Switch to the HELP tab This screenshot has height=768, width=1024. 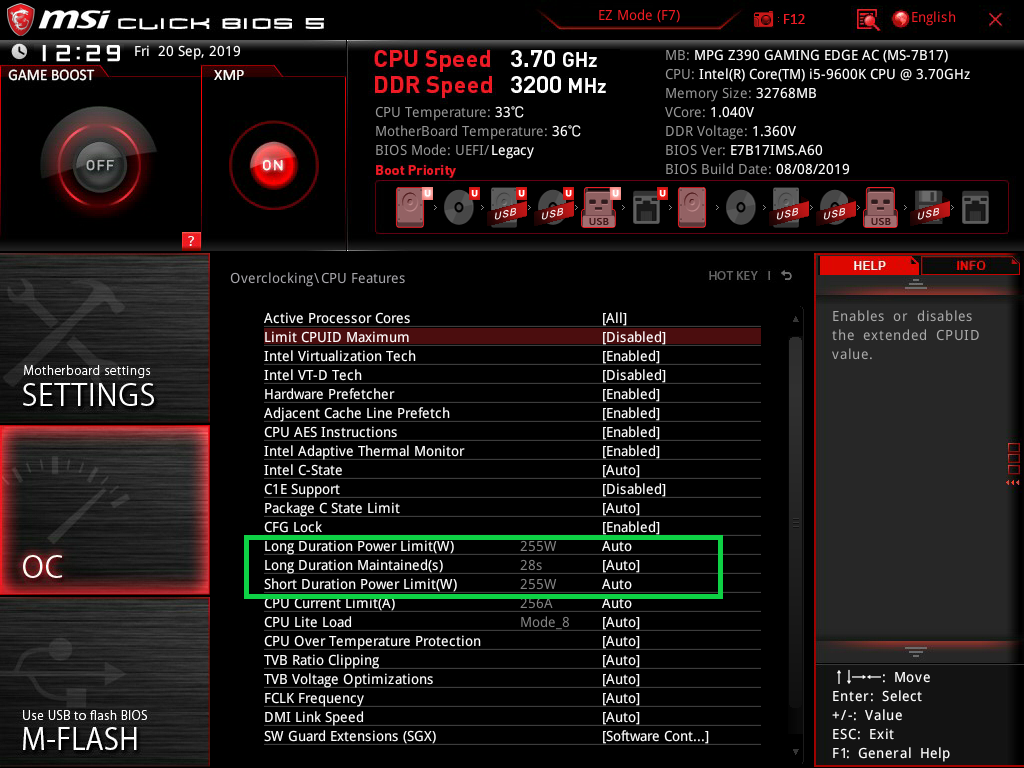869,265
